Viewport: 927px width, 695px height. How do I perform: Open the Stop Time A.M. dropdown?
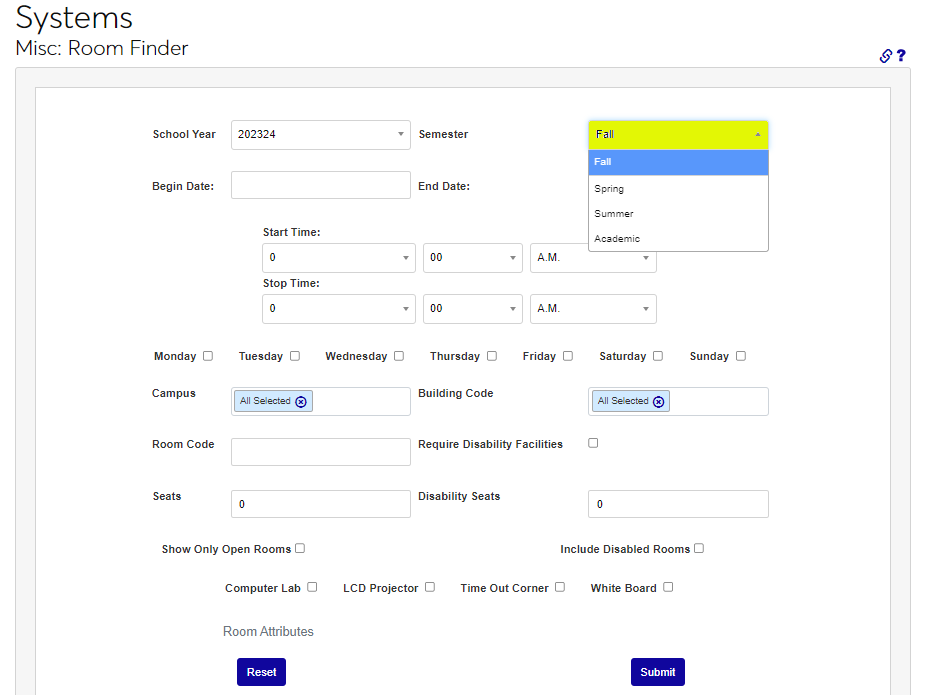pyautogui.click(x=592, y=309)
